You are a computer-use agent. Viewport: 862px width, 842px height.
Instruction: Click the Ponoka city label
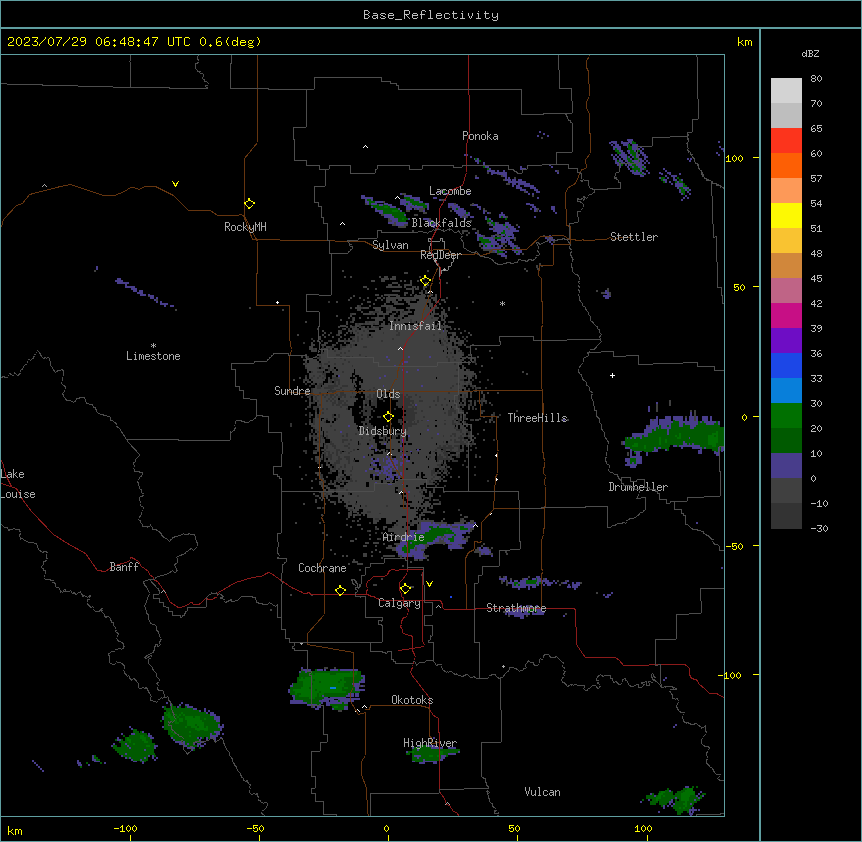tap(480, 136)
